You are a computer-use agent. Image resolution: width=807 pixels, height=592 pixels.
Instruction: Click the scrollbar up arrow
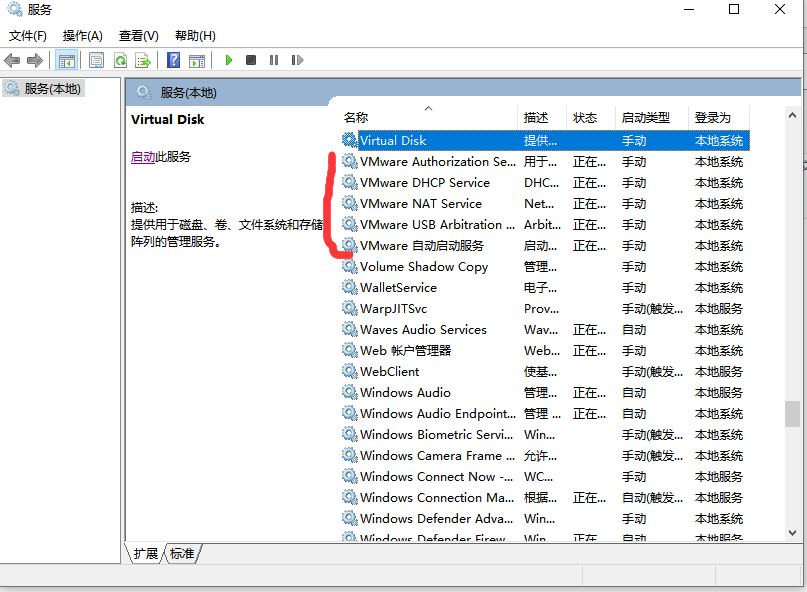tap(792, 115)
